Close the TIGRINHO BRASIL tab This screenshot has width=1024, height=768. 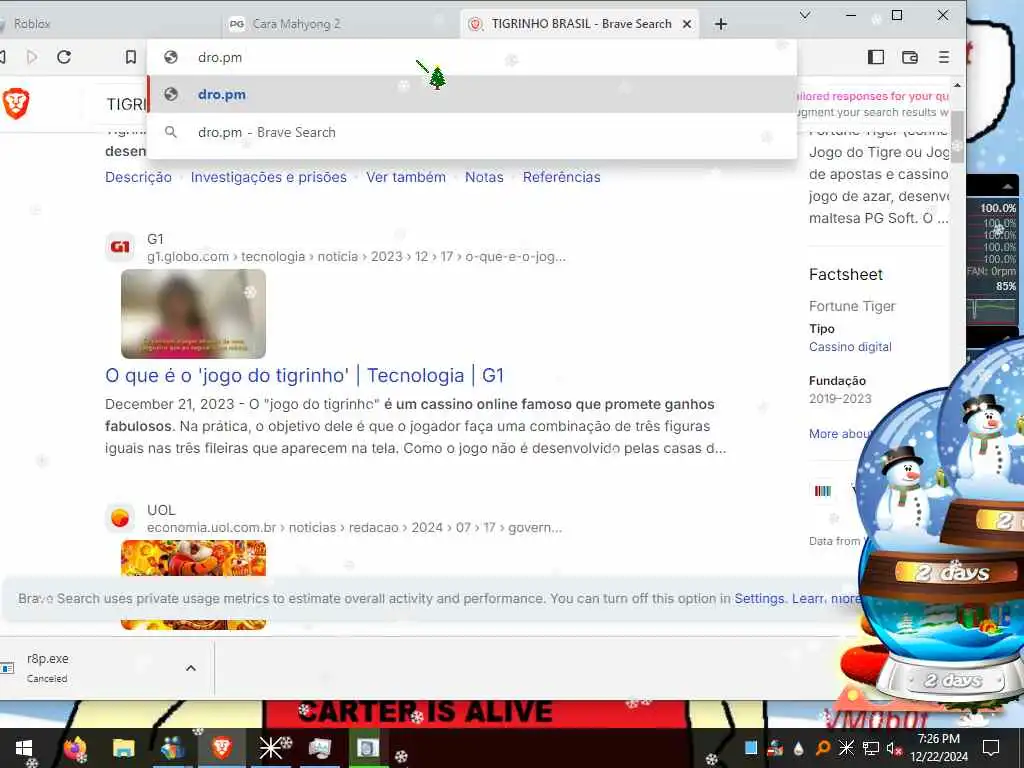(687, 24)
